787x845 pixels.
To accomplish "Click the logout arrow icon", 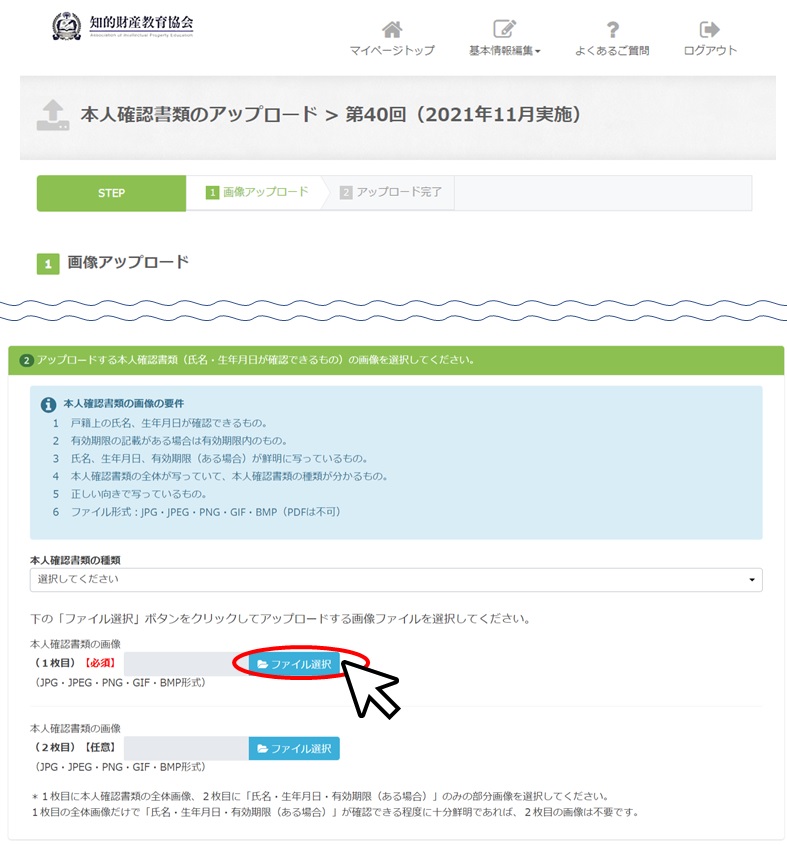I will coord(710,30).
